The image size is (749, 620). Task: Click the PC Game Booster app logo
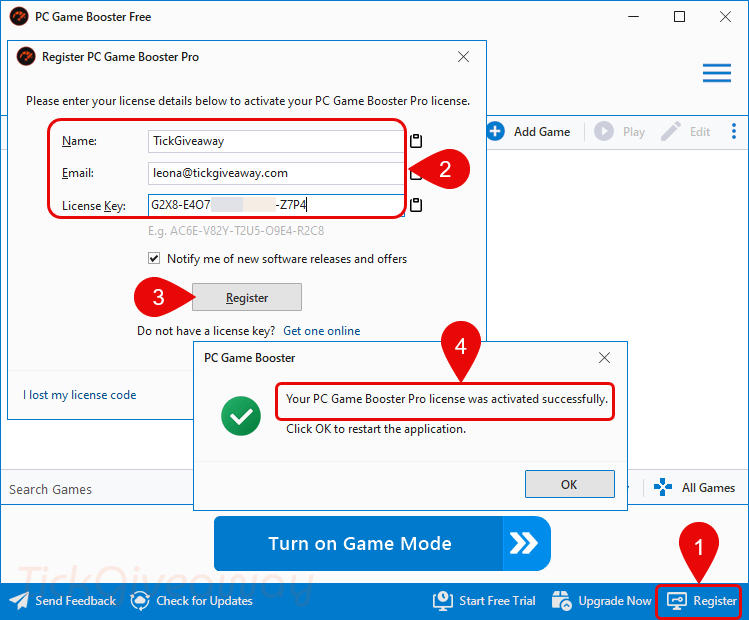(x=19, y=17)
